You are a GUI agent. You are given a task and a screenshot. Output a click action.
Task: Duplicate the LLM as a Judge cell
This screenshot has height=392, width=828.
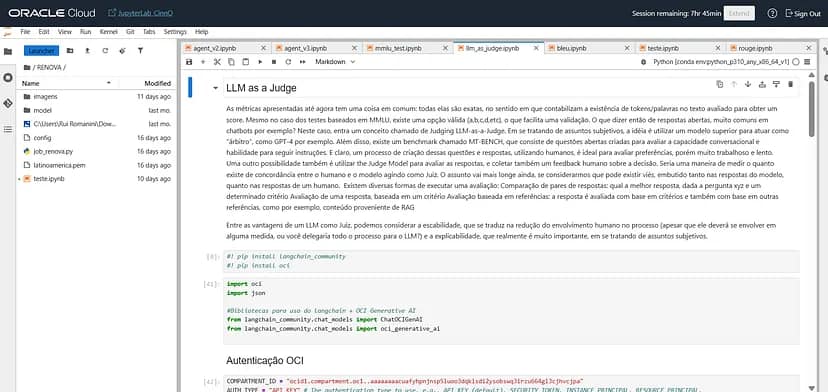point(719,84)
